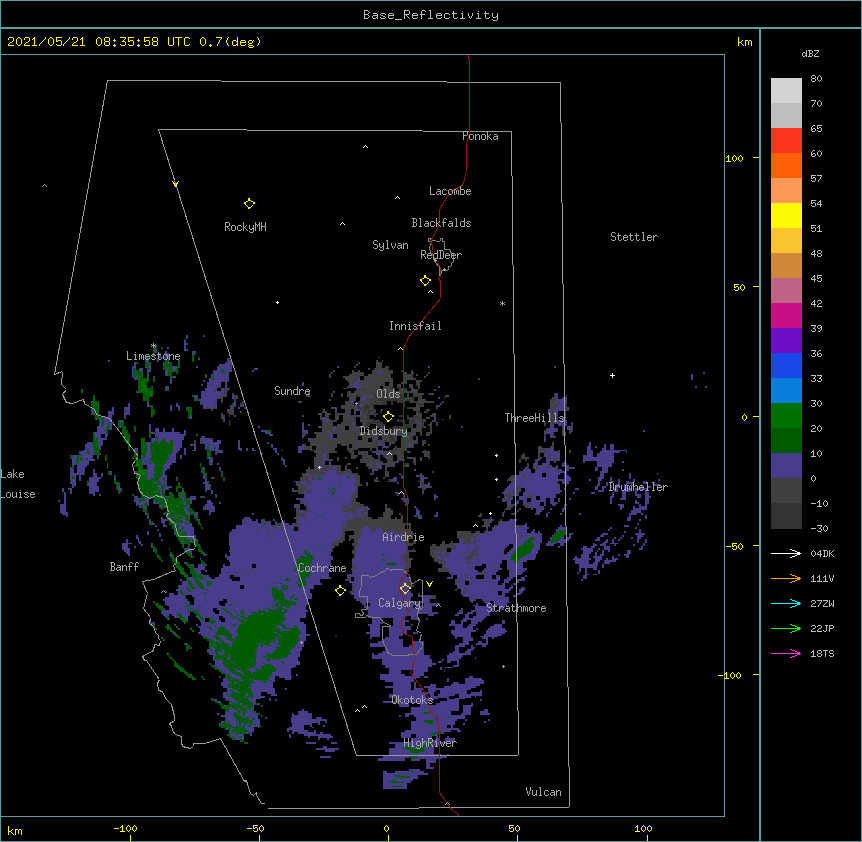Click the Lacombe city label
The height and width of the screenshot is (842, 862).
pos(450,191)
